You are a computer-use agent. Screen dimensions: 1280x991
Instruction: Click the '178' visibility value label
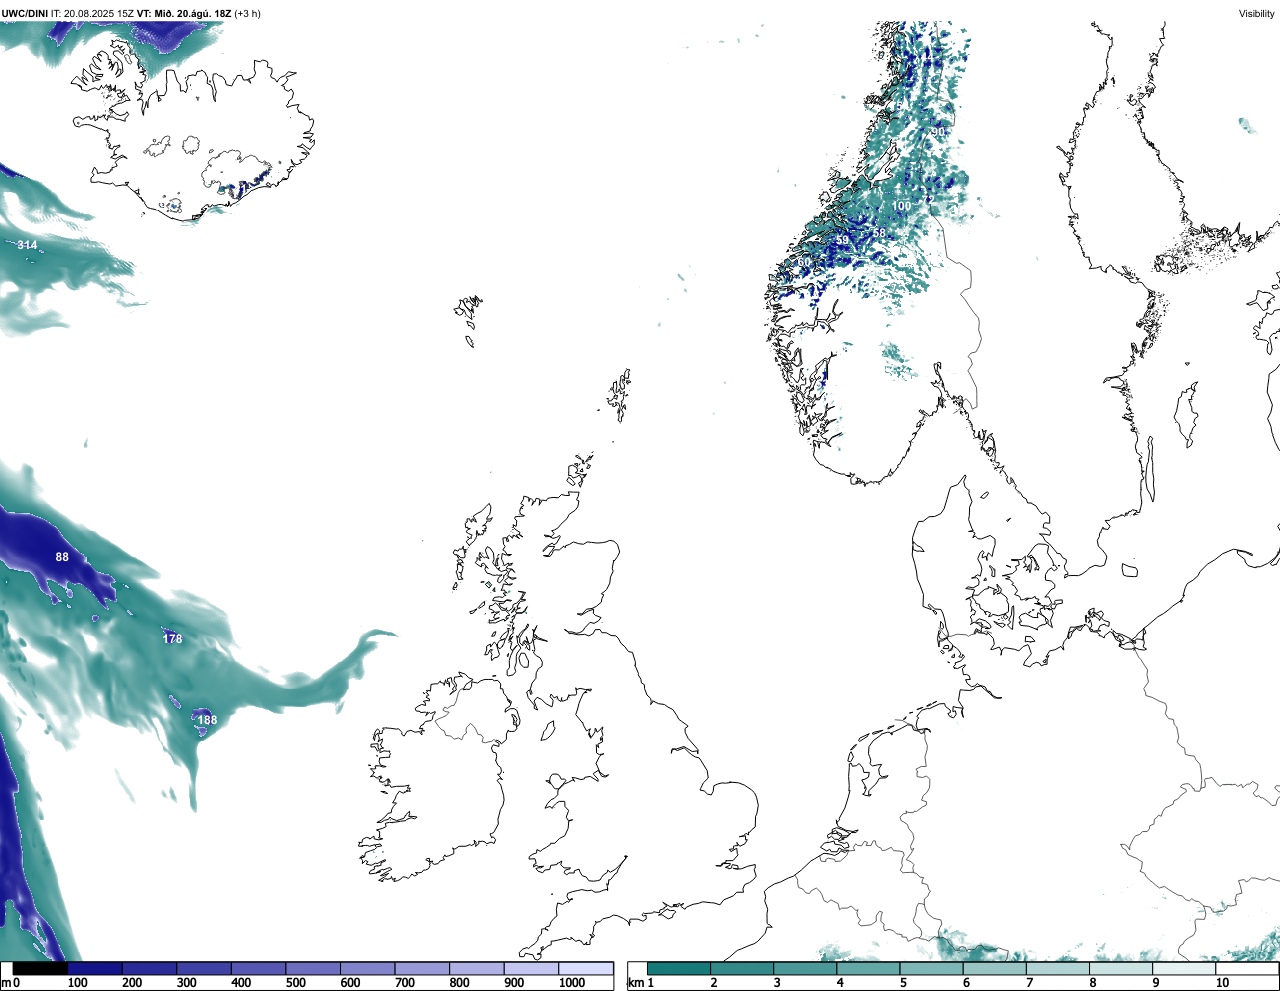tap(173, 639)
